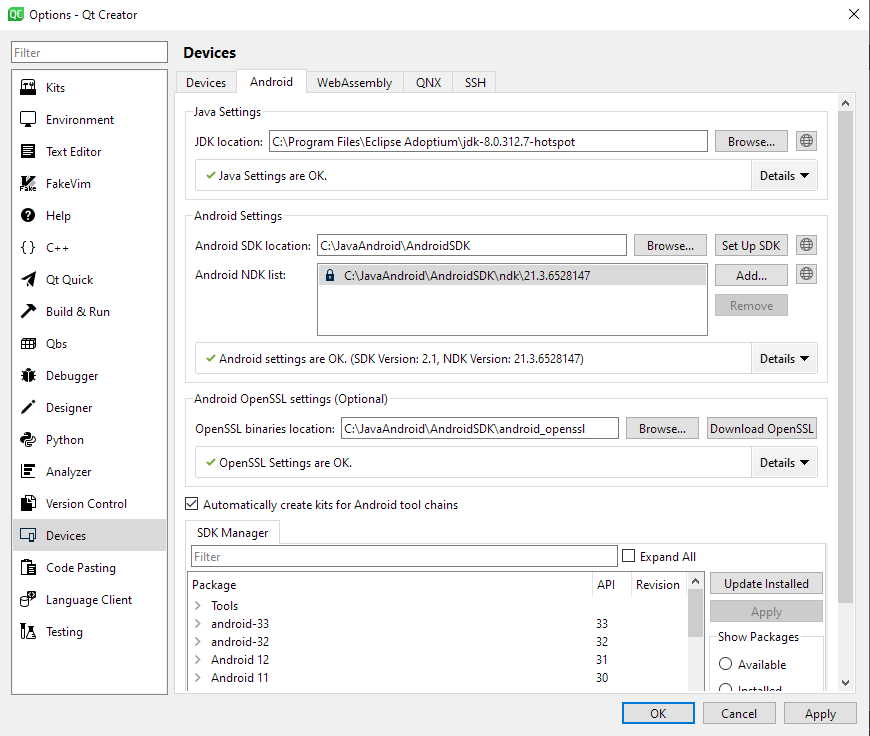Expand the android-33 package tree node
The image size is (870, 736).
[x=197, y=624]
